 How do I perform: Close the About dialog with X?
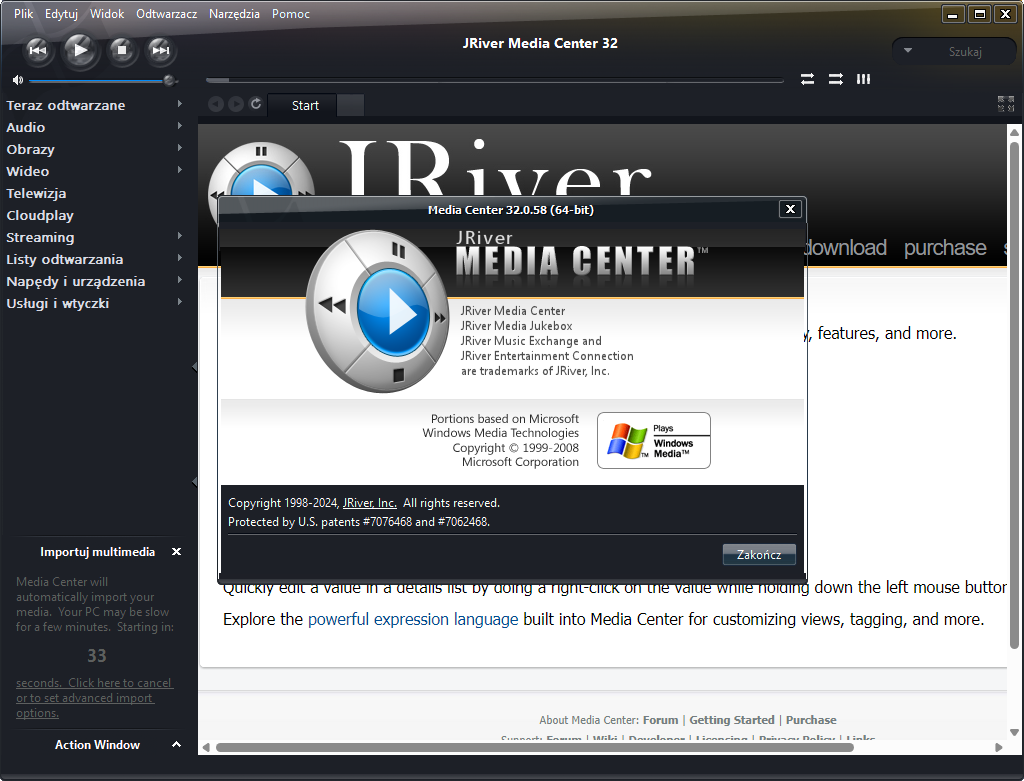(x=790, y=209)
